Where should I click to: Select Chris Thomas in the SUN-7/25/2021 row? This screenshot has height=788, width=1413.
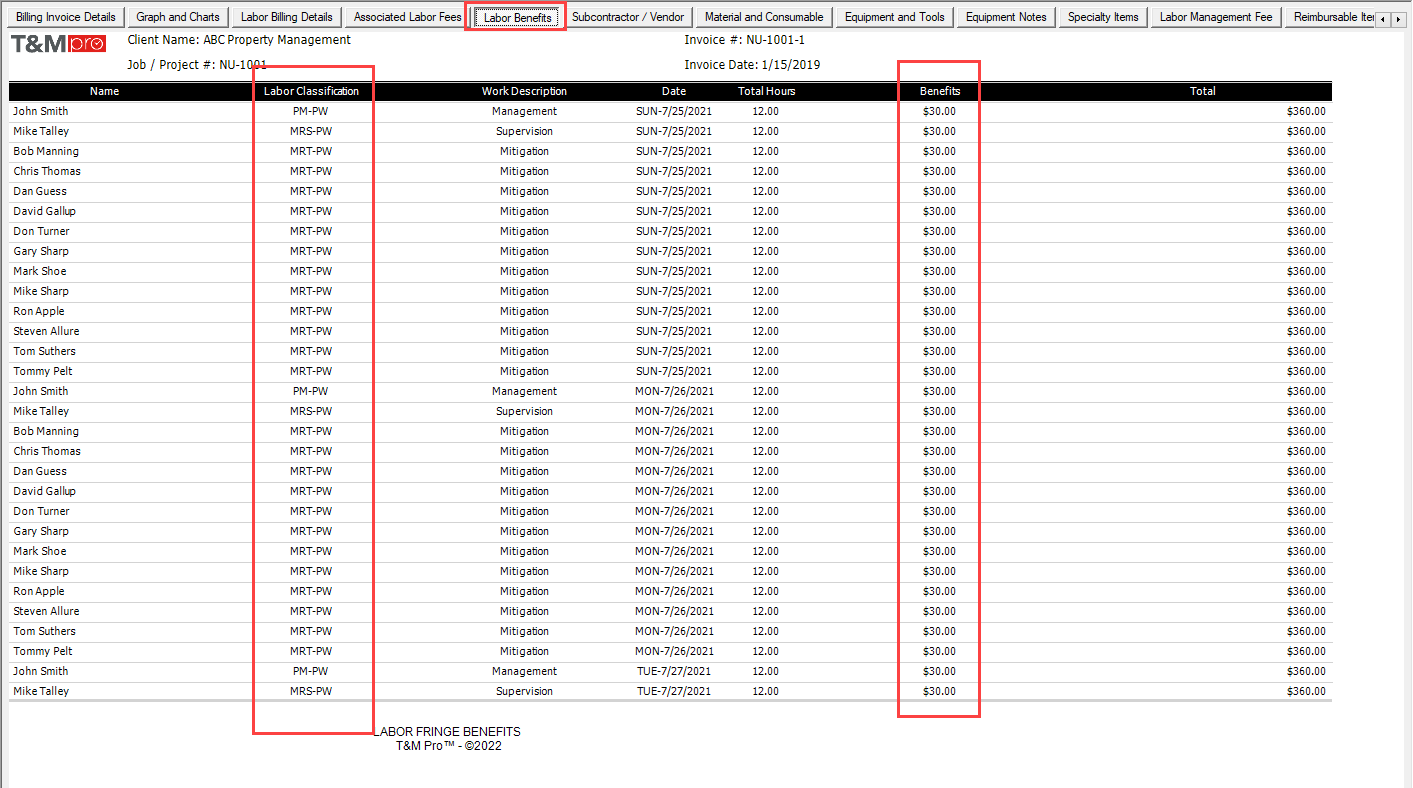pyautogui.click(x=47, y=171)
